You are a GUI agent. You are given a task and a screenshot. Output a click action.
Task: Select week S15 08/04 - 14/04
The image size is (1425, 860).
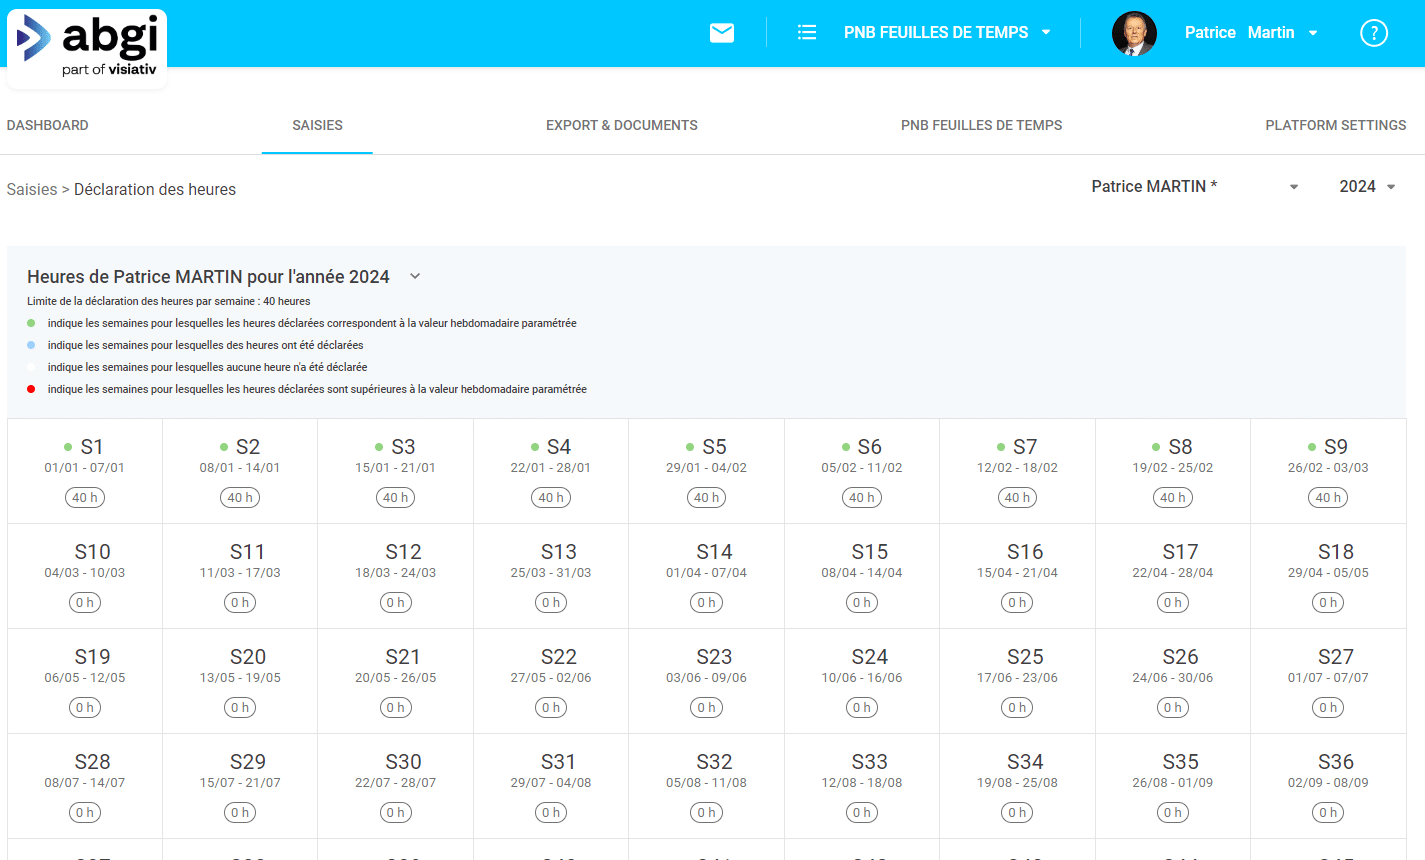click(862, 573)
